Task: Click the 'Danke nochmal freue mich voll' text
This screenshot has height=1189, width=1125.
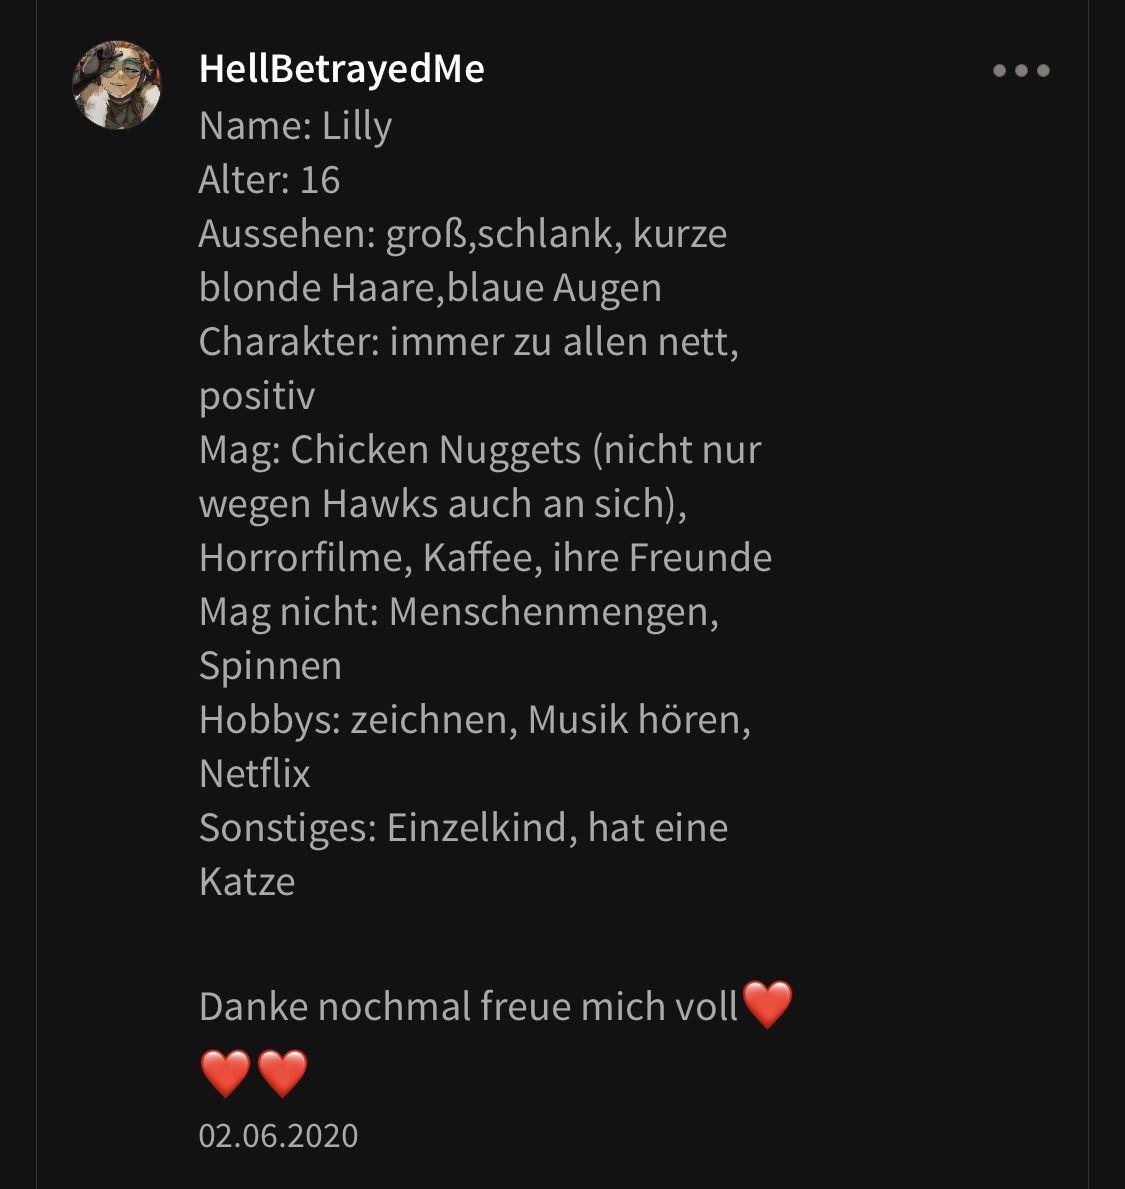Action: click(468, 1007)
